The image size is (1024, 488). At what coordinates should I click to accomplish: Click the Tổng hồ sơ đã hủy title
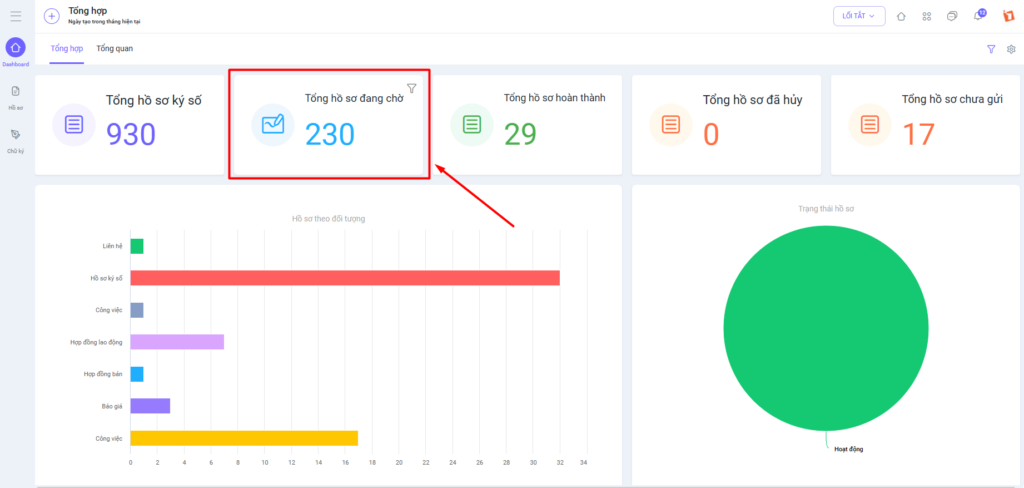coord(753,100)
